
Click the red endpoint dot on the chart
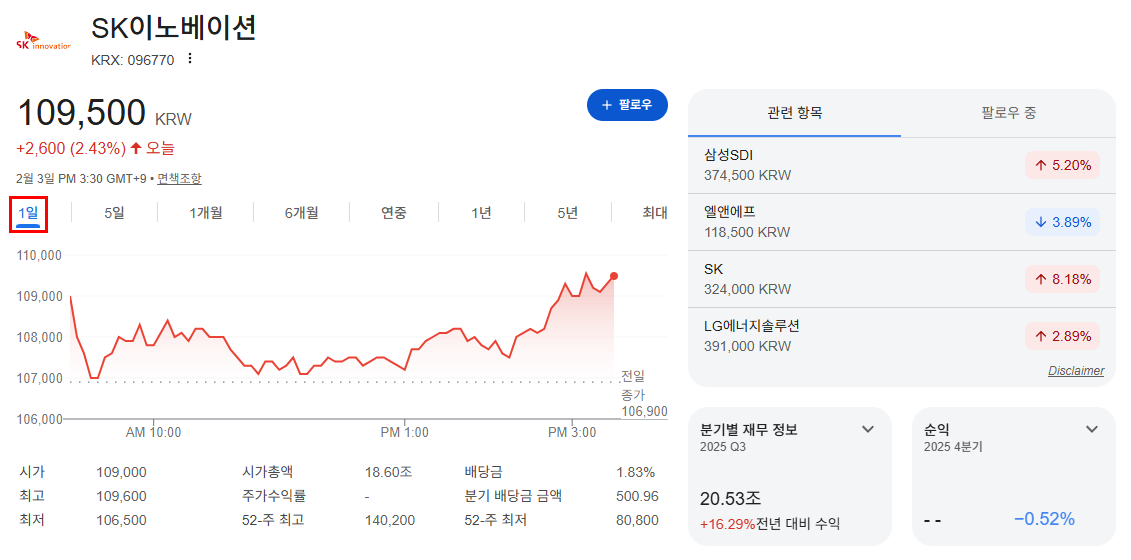tap(614, 276)
